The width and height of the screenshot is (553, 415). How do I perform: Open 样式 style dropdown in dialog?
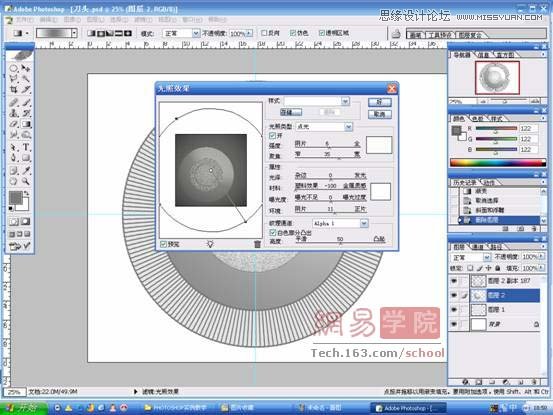coord(345,101)
